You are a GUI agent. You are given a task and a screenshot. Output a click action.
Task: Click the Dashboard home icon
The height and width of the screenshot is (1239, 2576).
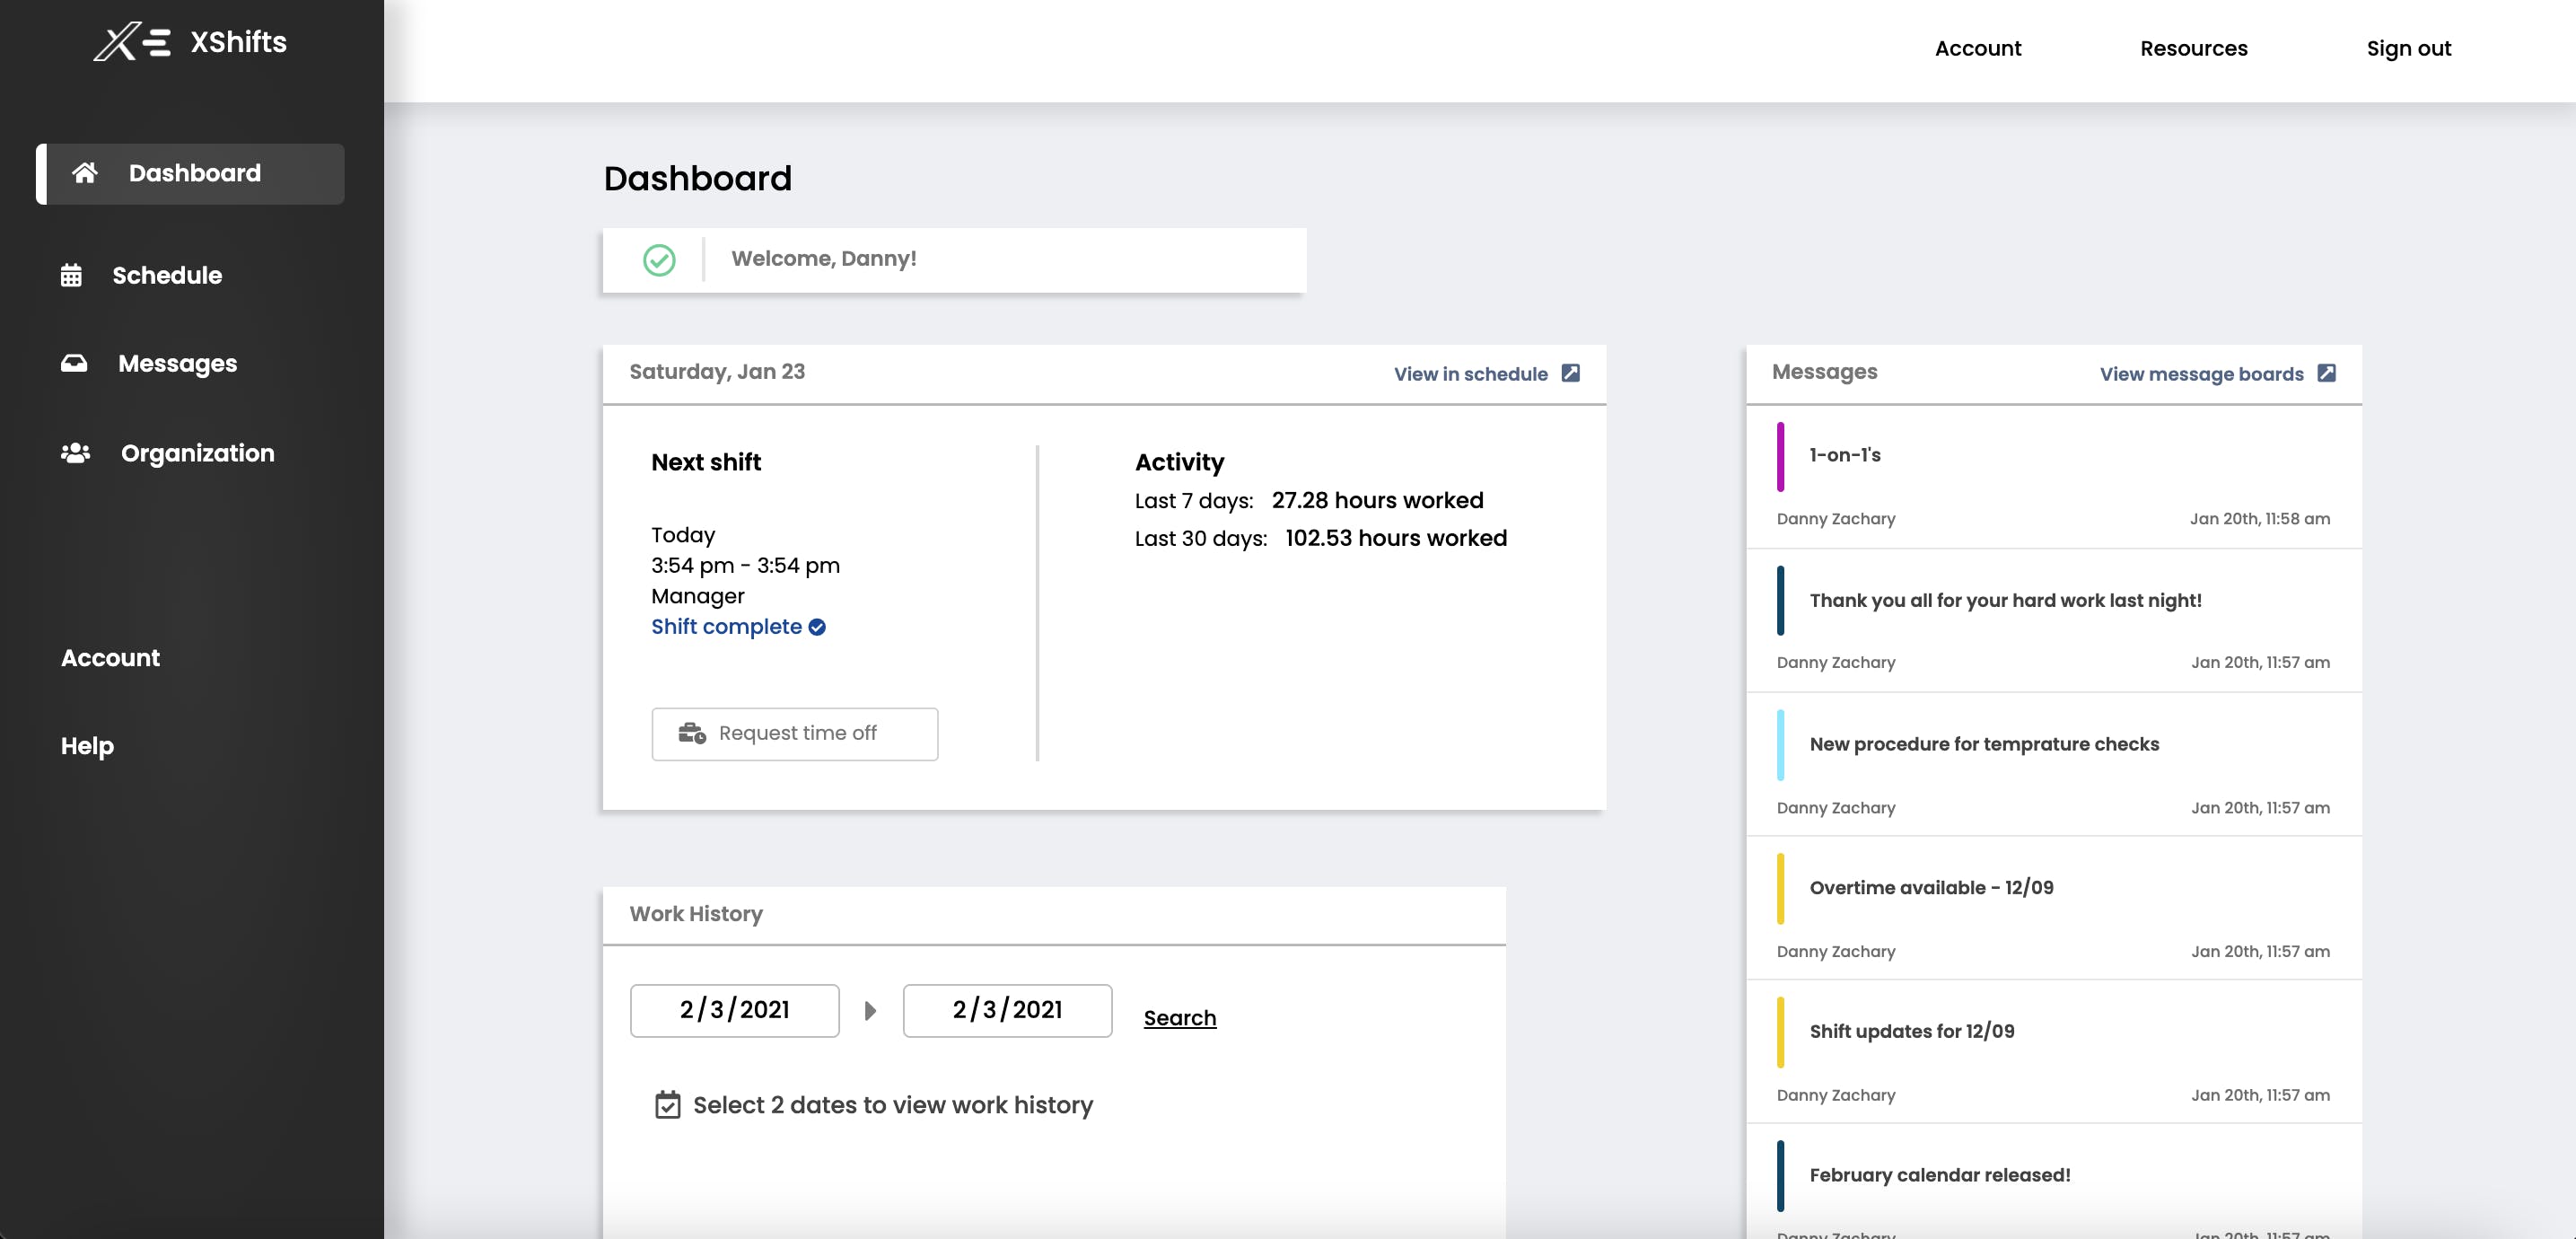[x=85, y=173]
